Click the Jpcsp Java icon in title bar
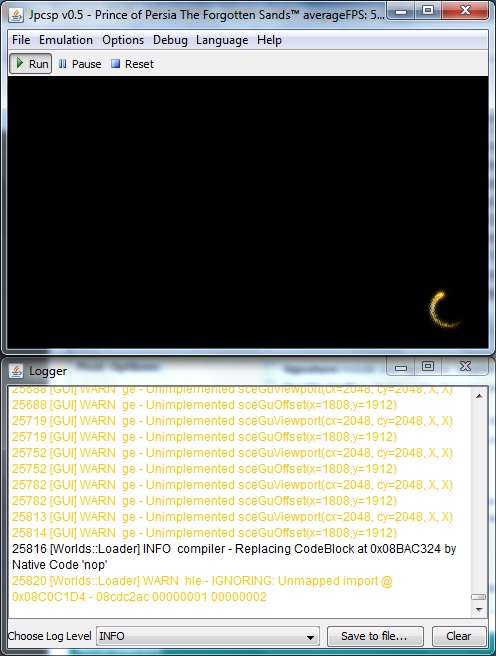Viewport: 496px width, 656px height. (x=16, y=15)
